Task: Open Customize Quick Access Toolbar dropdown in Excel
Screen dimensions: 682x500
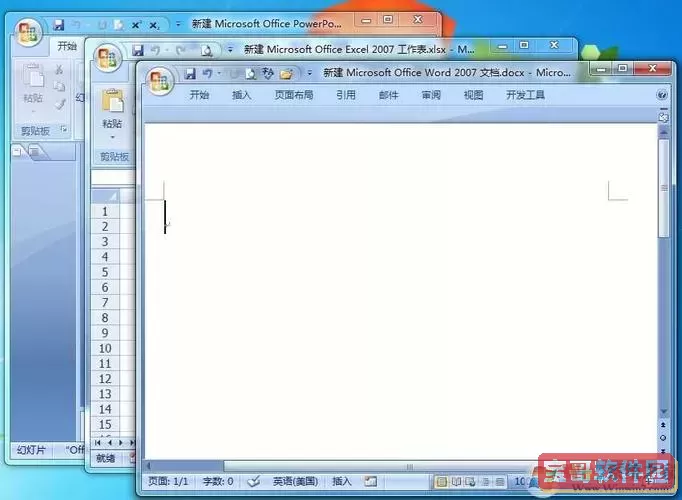Action: coord(230,50)
